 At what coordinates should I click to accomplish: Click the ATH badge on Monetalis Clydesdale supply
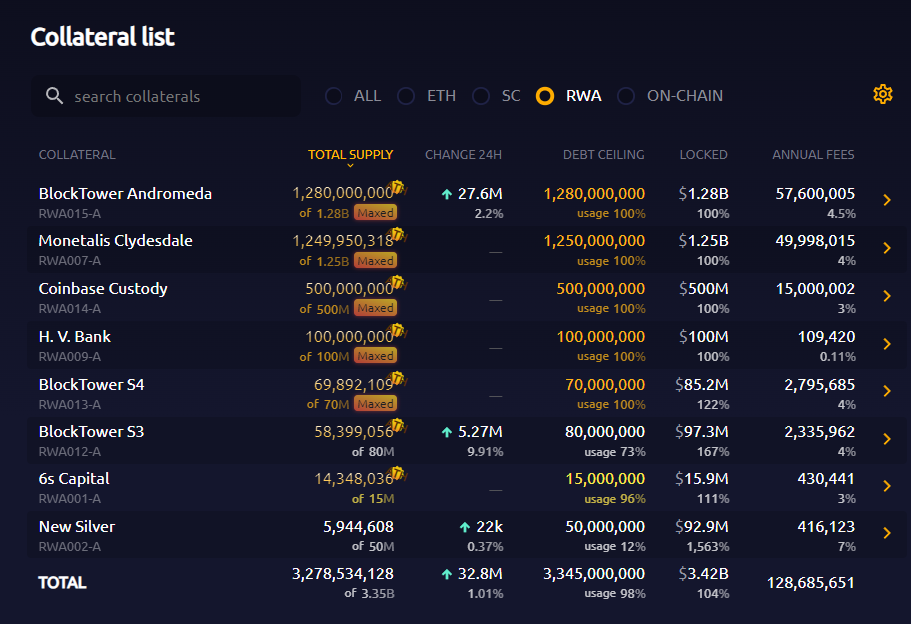pyautogui.click(x=397, y=235)
